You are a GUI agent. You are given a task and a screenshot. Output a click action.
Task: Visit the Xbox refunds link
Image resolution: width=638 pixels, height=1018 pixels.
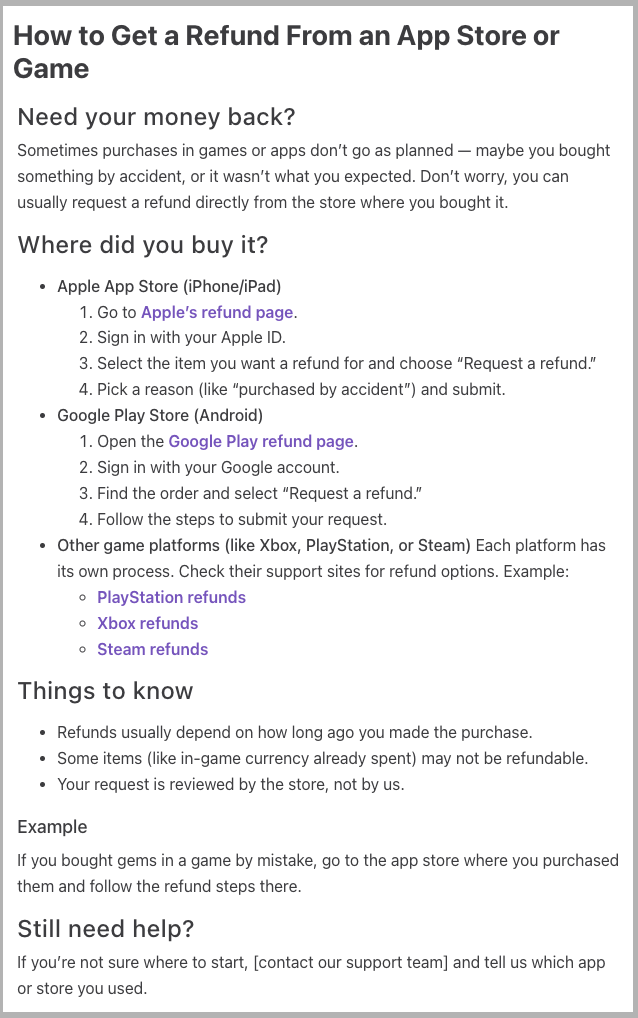[x=147, y=623]
